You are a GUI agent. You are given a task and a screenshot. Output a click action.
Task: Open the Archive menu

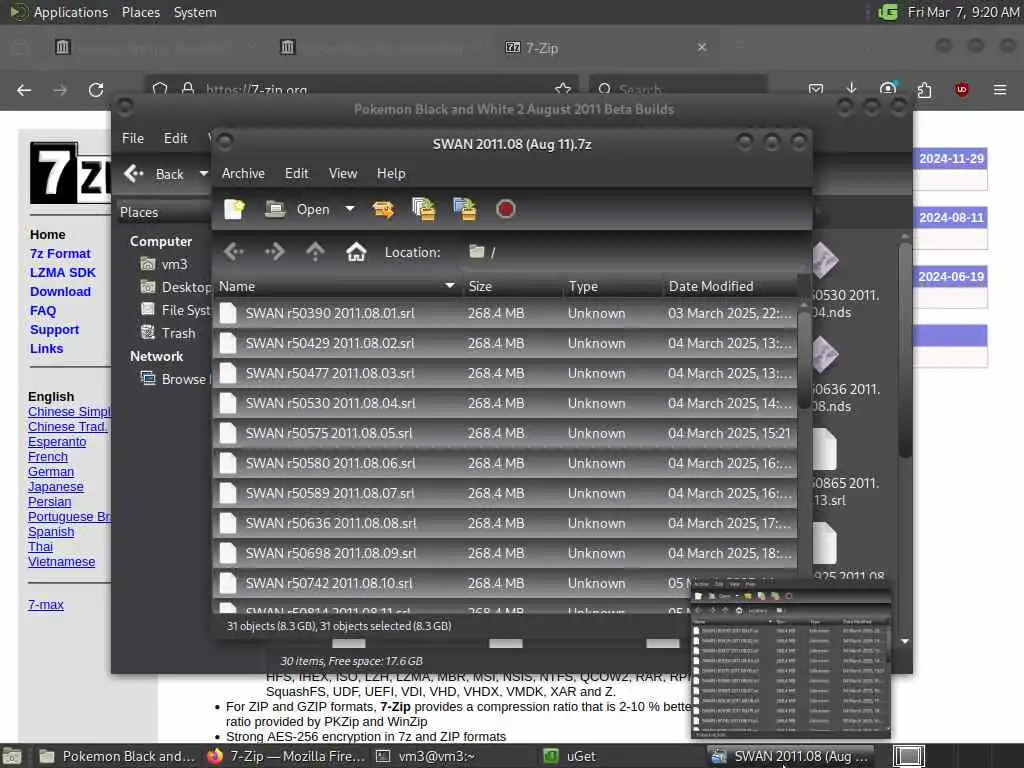click(x=243, y=173)
